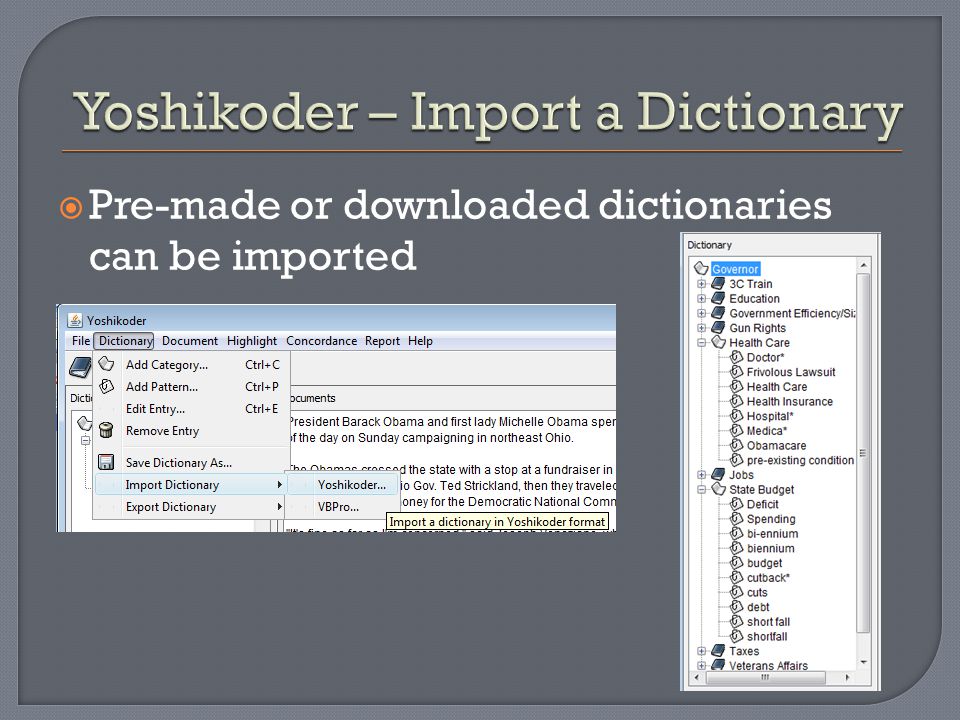Click Governor root category icon

coord(701,269)
